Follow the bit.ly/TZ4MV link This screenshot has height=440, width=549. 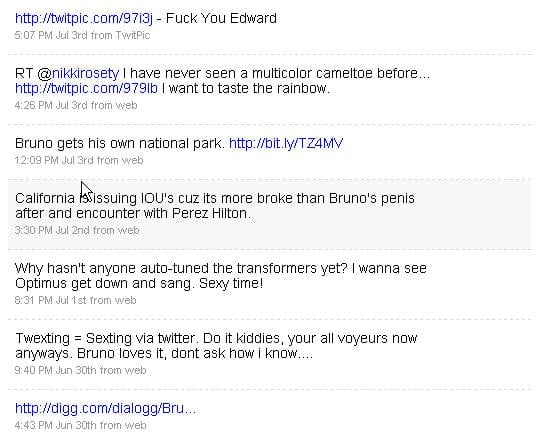pos(286,143)
